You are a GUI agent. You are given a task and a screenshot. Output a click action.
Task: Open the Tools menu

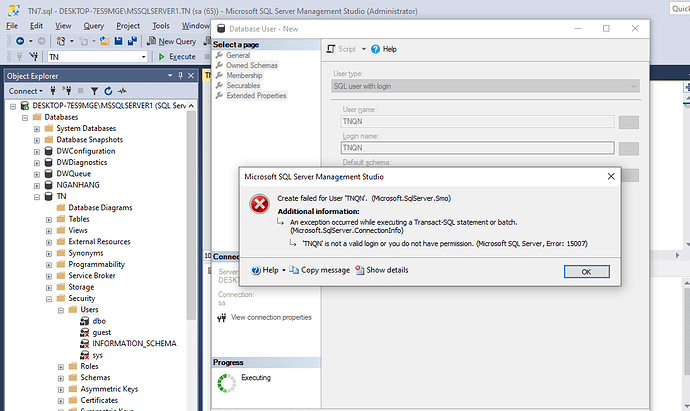(161, 26)
